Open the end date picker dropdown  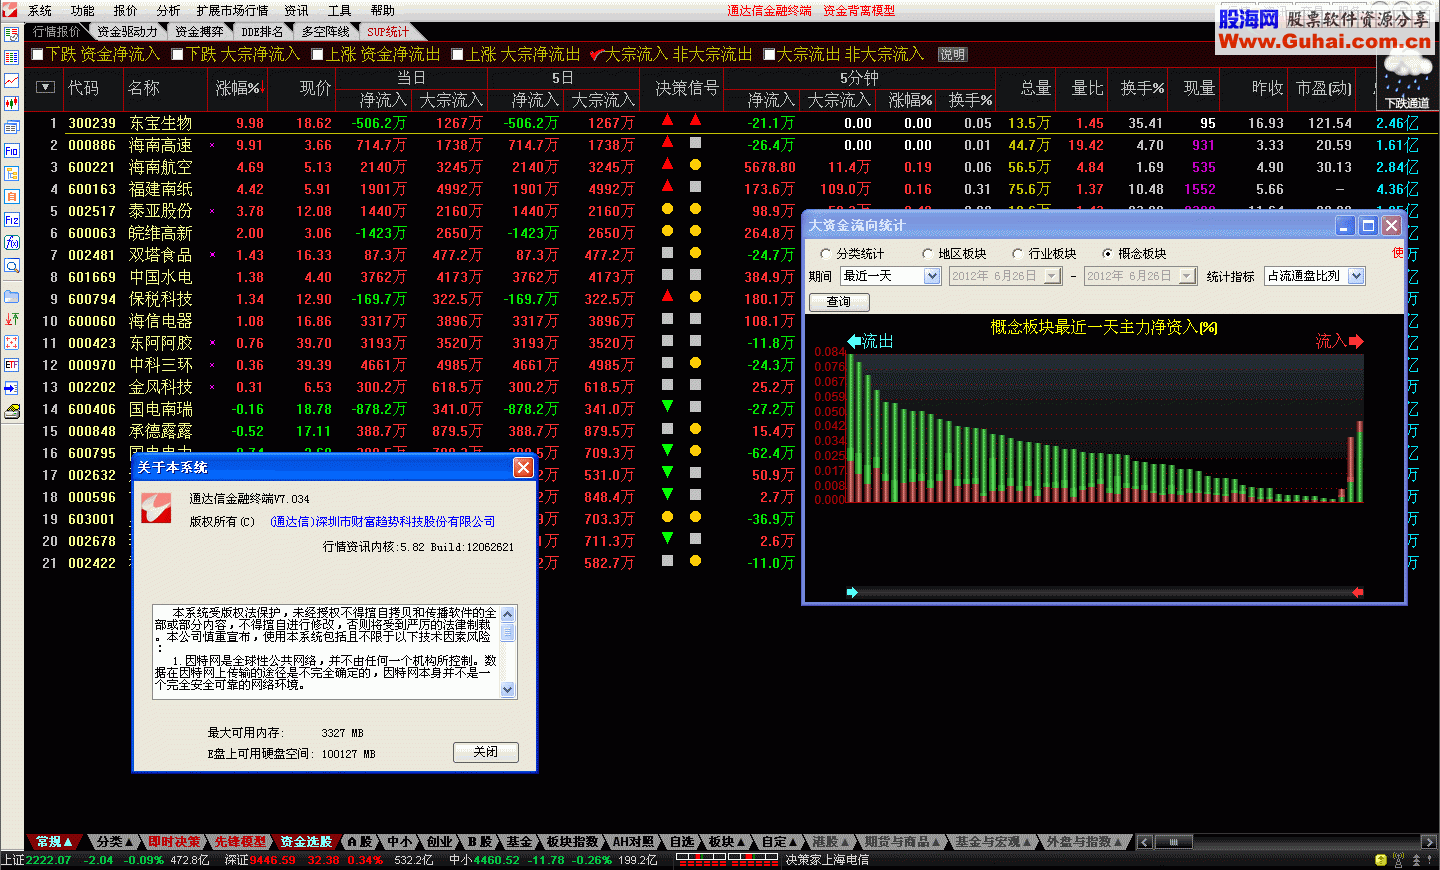1187,276
